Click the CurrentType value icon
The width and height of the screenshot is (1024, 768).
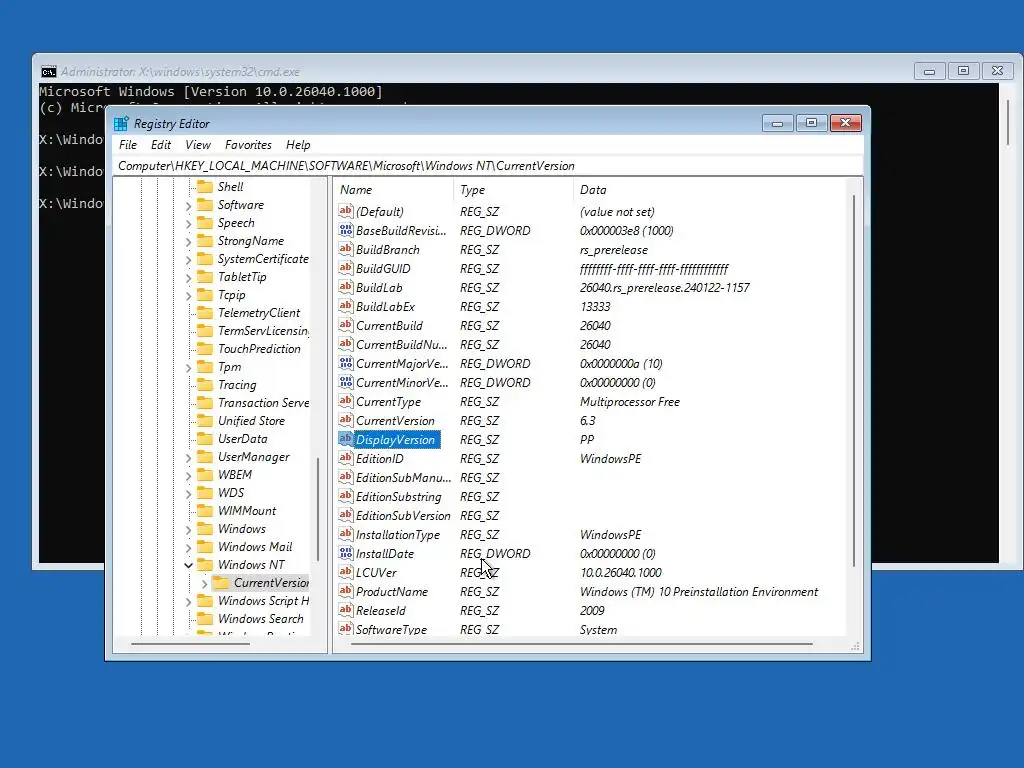345,401
